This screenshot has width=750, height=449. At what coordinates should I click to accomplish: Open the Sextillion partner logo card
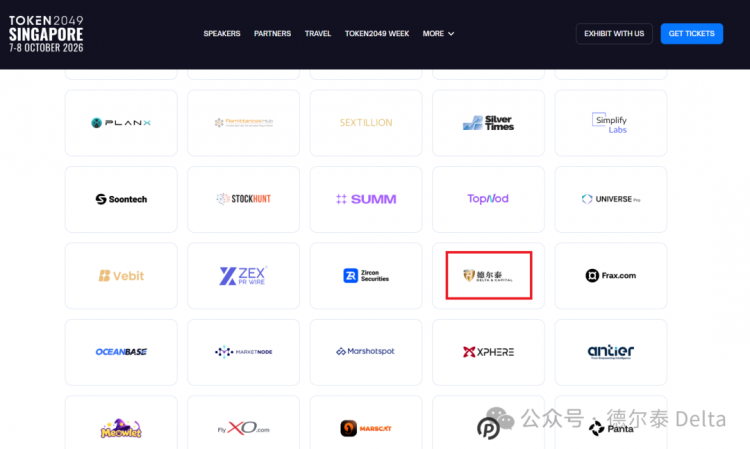coord(366,123)
